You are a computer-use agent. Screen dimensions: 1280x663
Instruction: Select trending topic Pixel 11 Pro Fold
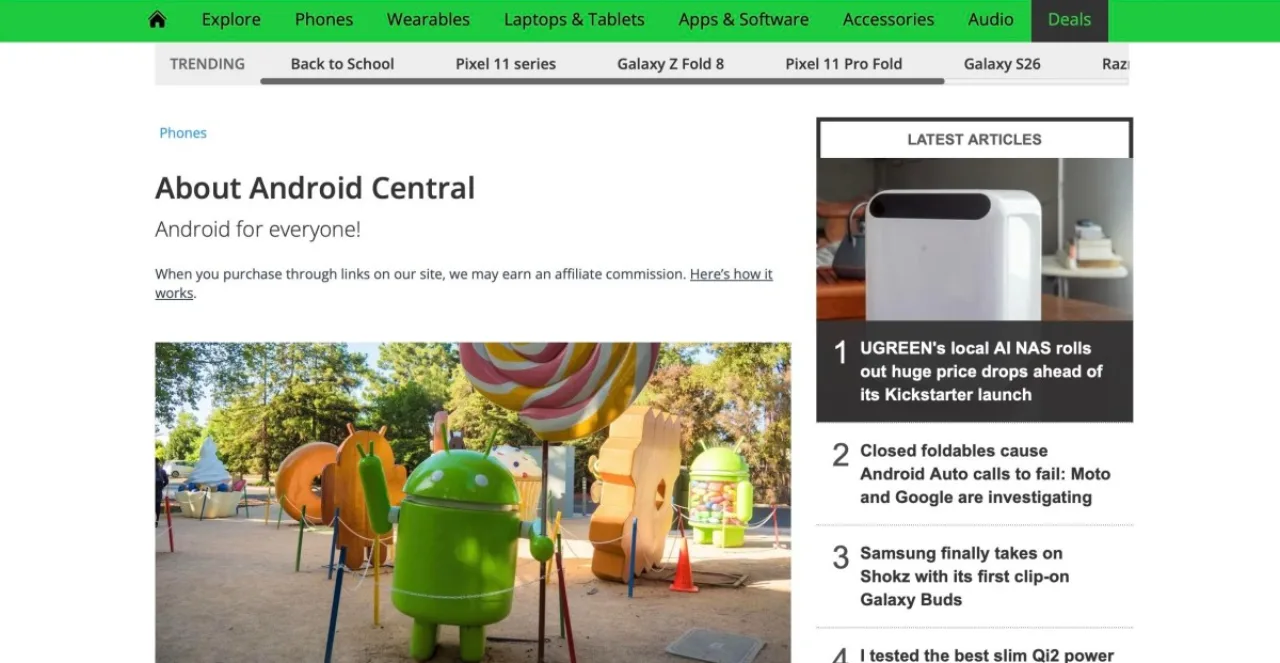coord(844,63)
